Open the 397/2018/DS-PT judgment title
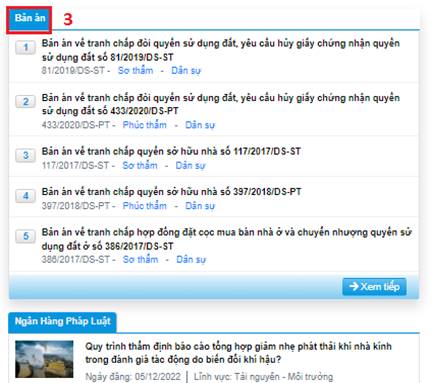 point(171,192)
